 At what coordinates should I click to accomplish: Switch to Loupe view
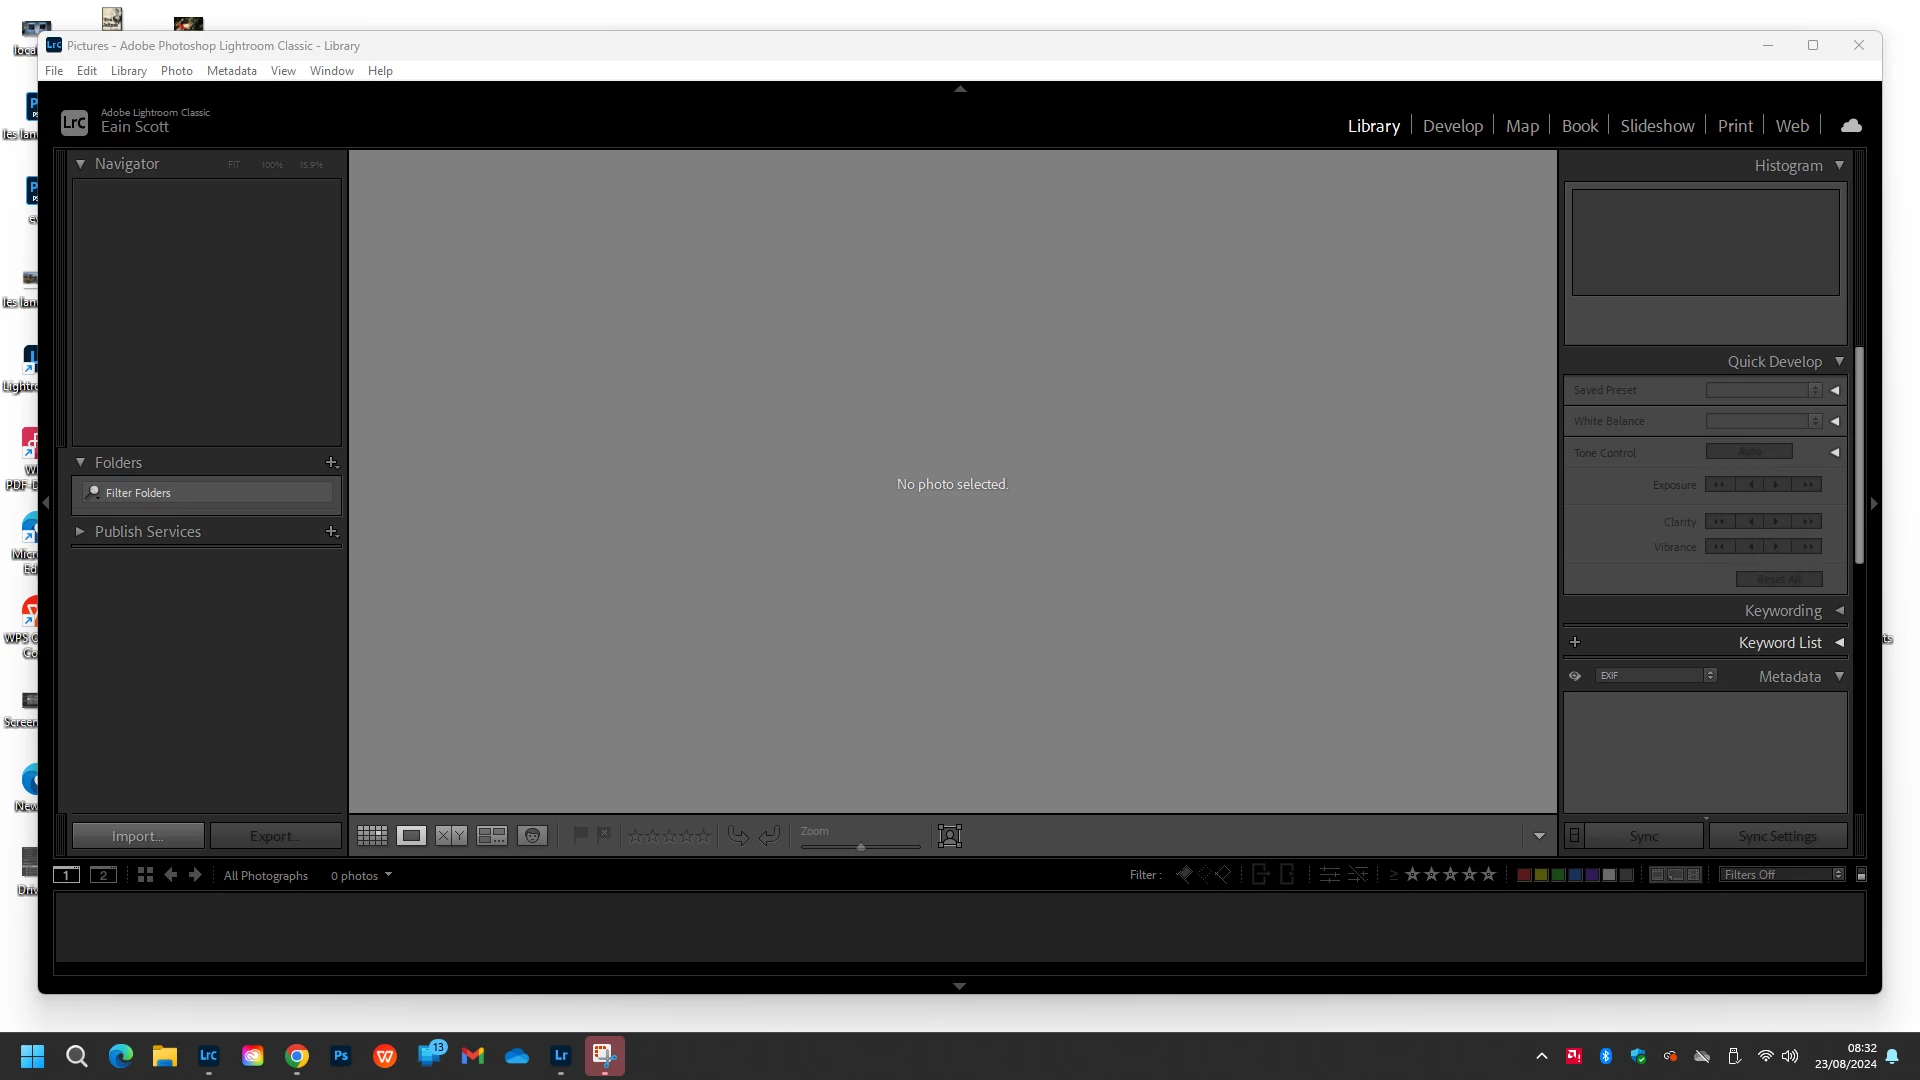[411, 836]
